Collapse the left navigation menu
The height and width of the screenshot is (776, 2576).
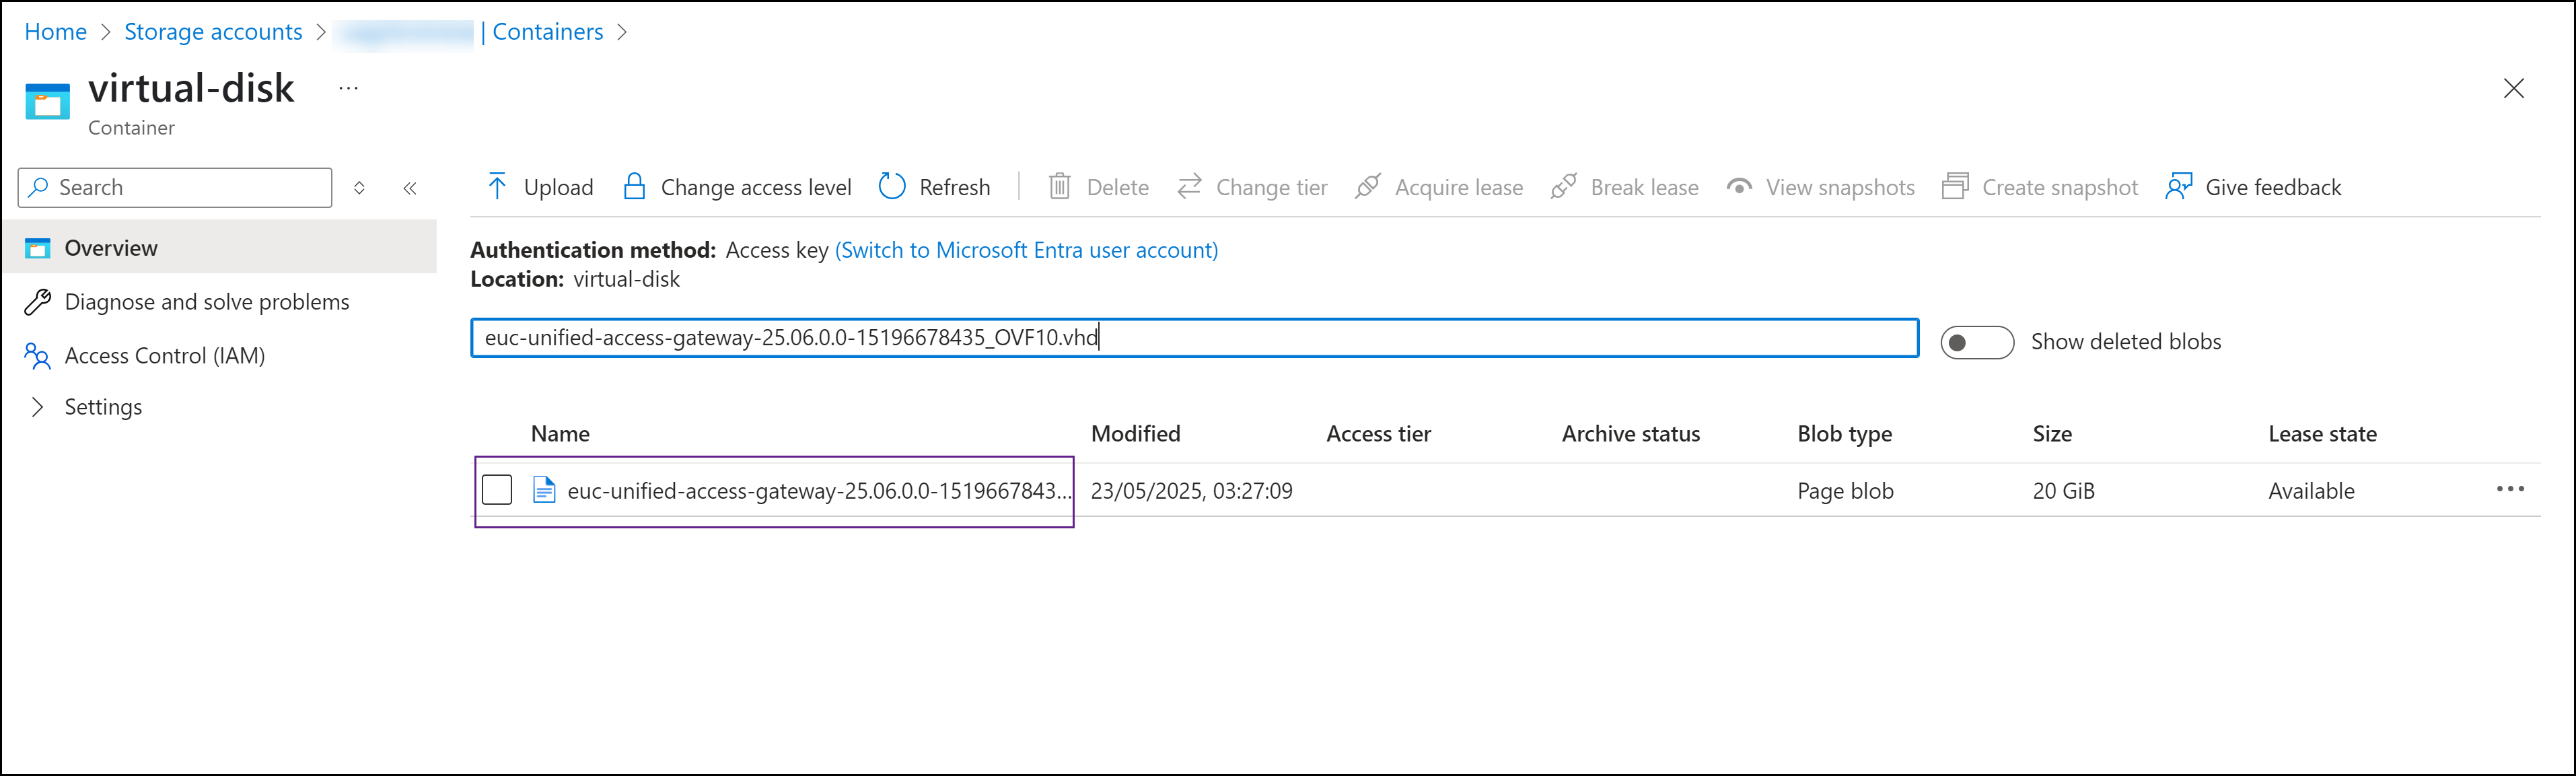[410, 188]
